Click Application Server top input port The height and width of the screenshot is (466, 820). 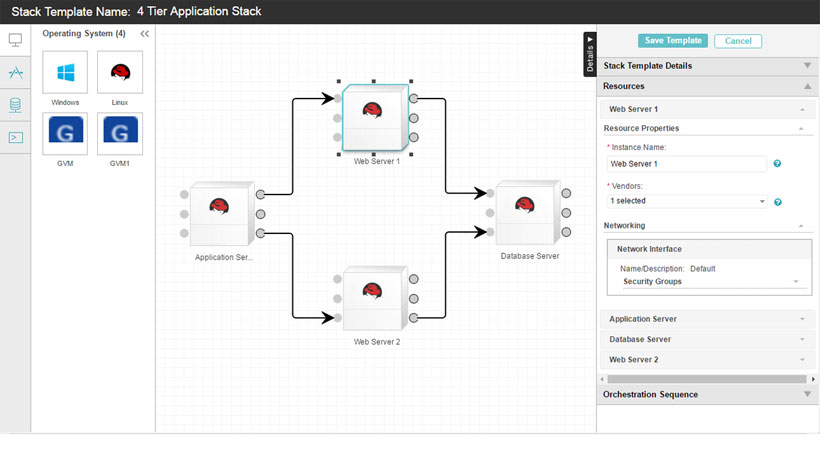pyautogui.click(x=184, y=195)
